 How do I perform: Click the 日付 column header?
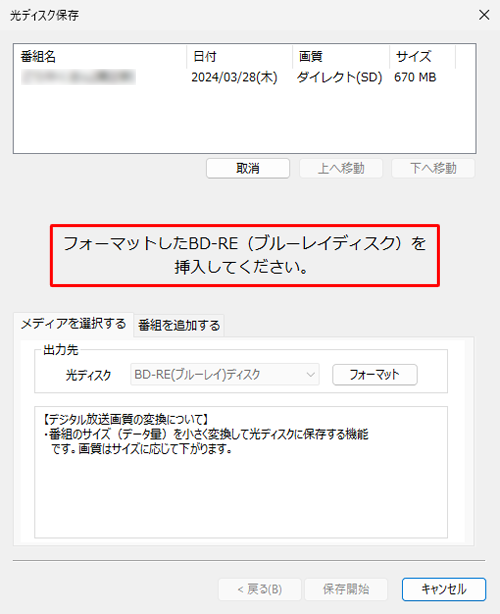[x=240, y=56]
